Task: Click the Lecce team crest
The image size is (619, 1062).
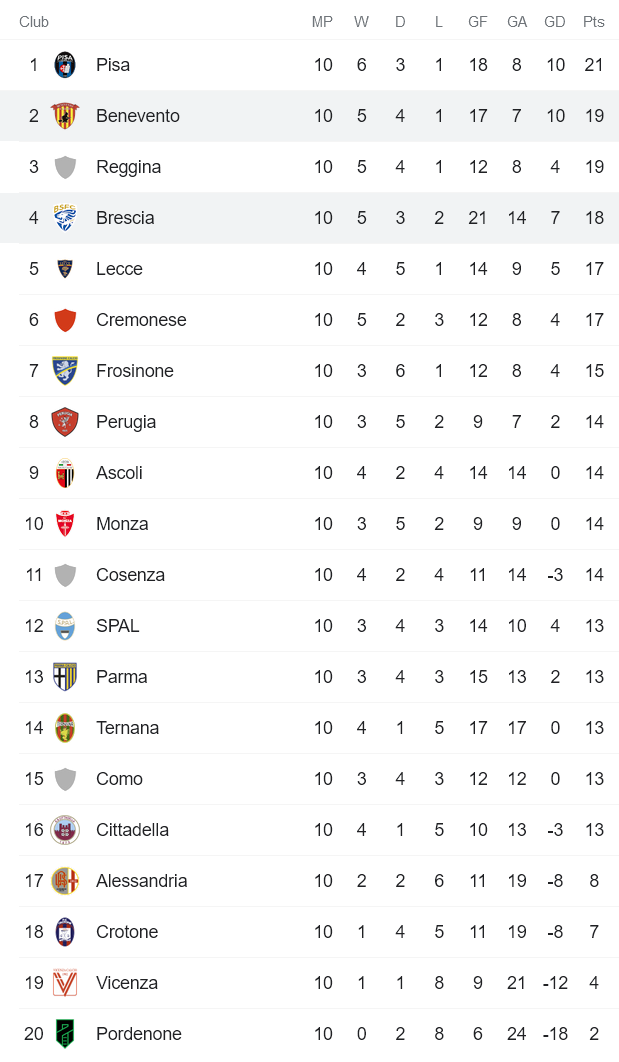Action: click(x=65, y=269)
